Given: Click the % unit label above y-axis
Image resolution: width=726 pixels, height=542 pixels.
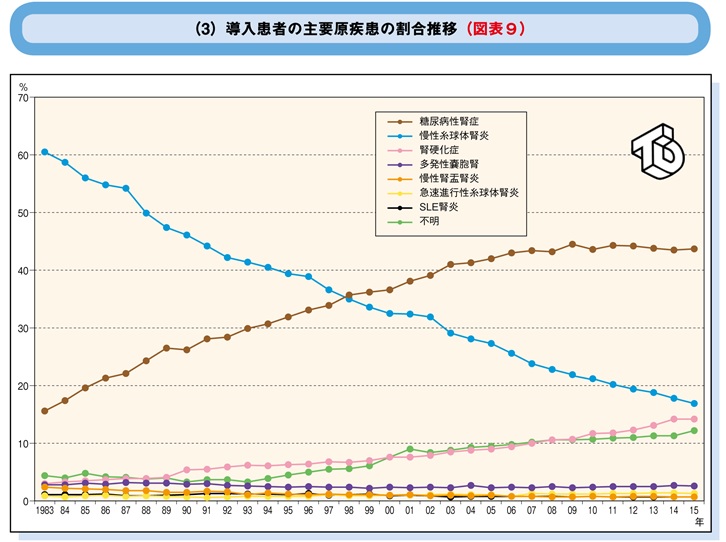Looking at the screenshot, I should tap(24, 87).
